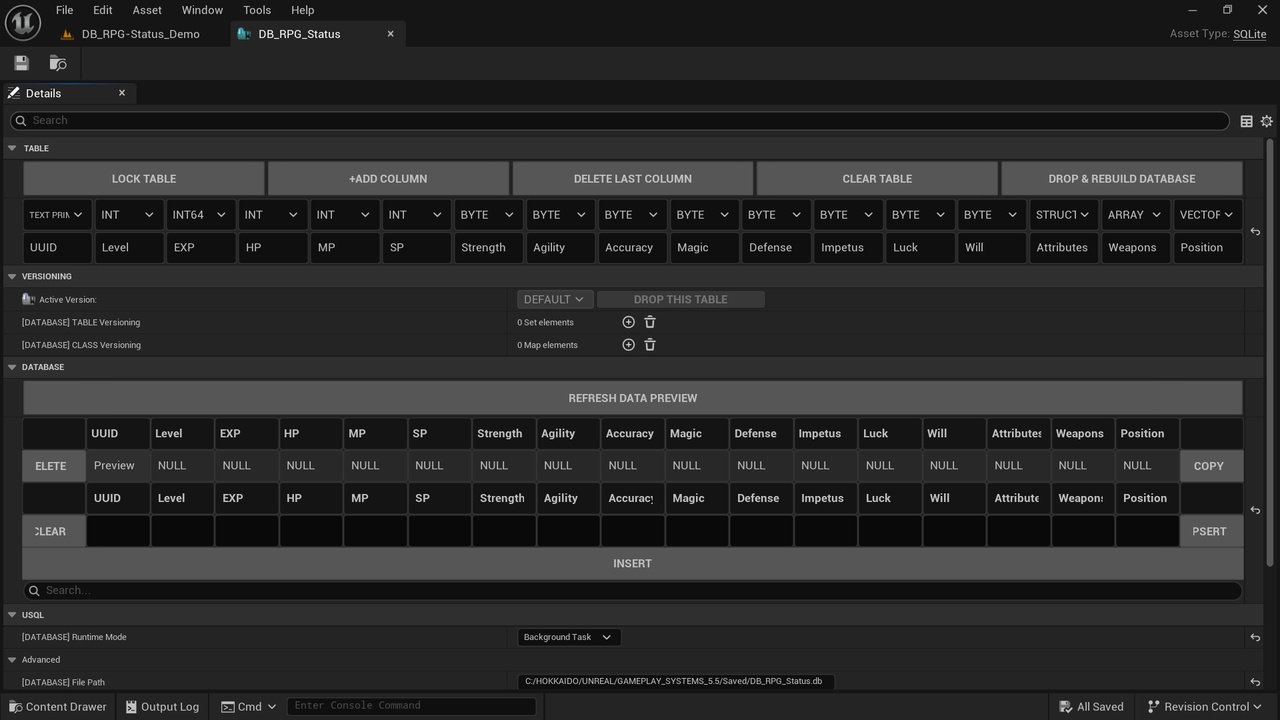Reset Runtime Mode to default arrow
1280x720 pixels.
[1255, 637]
